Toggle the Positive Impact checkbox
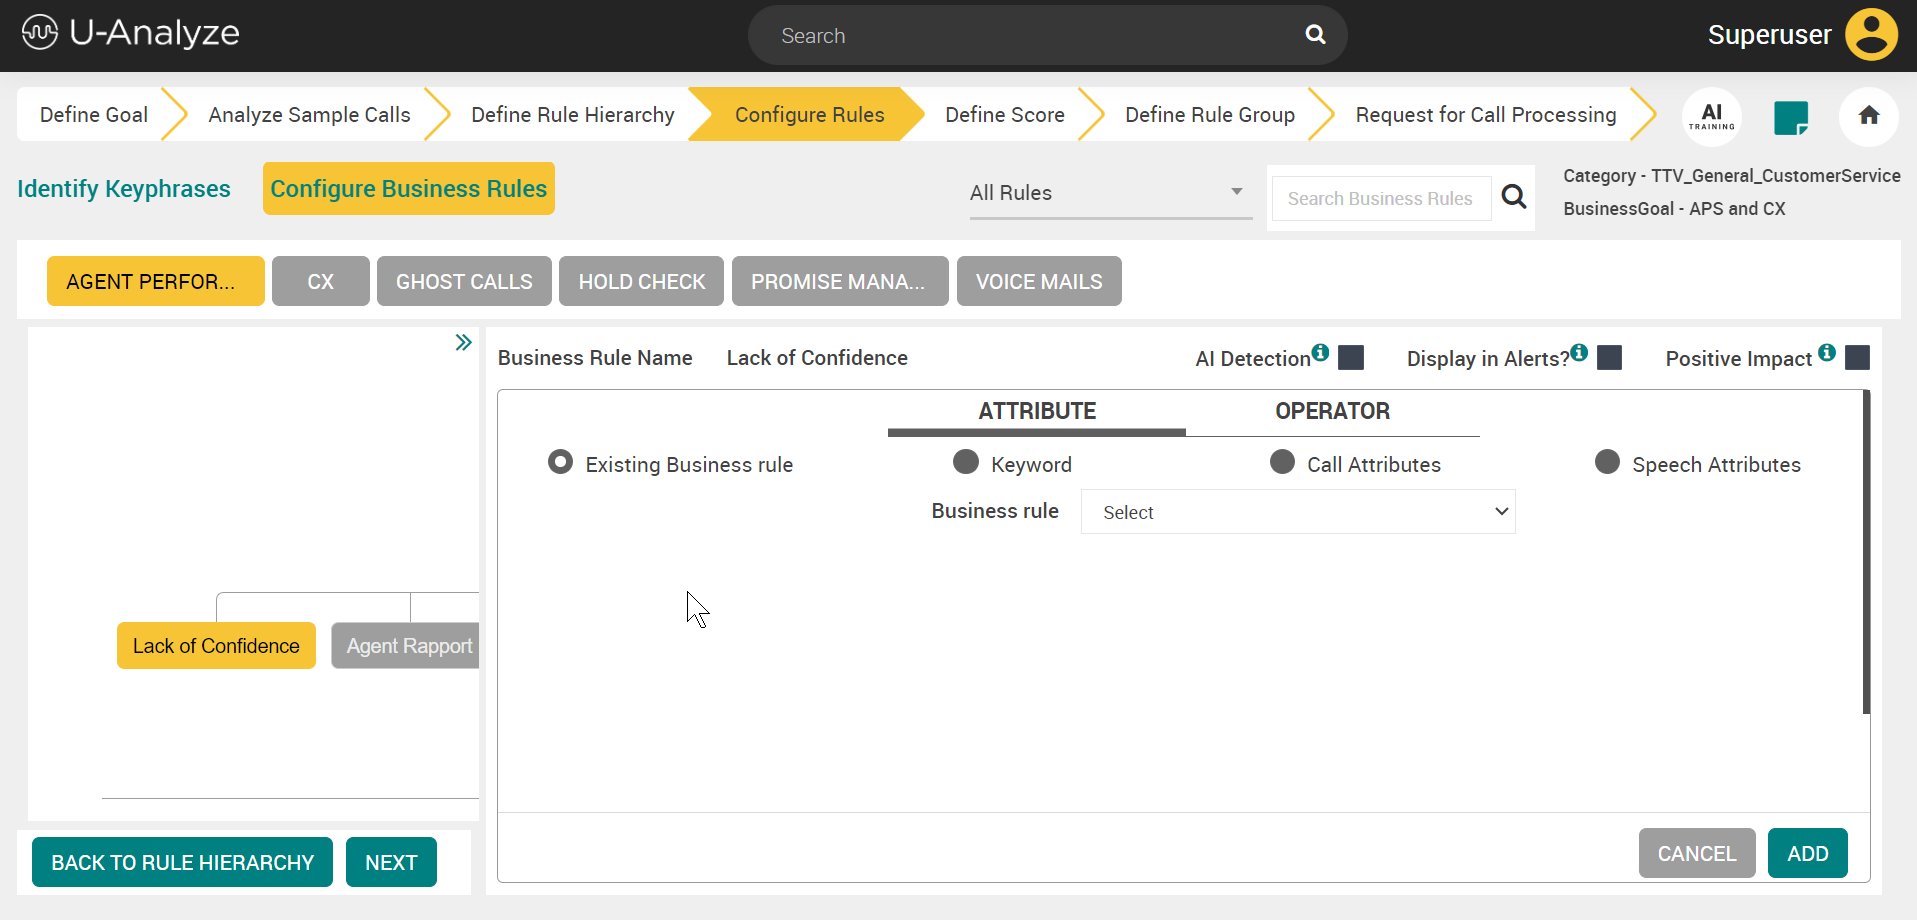This screenshot has height=920, width=1917. point(1857,358)
